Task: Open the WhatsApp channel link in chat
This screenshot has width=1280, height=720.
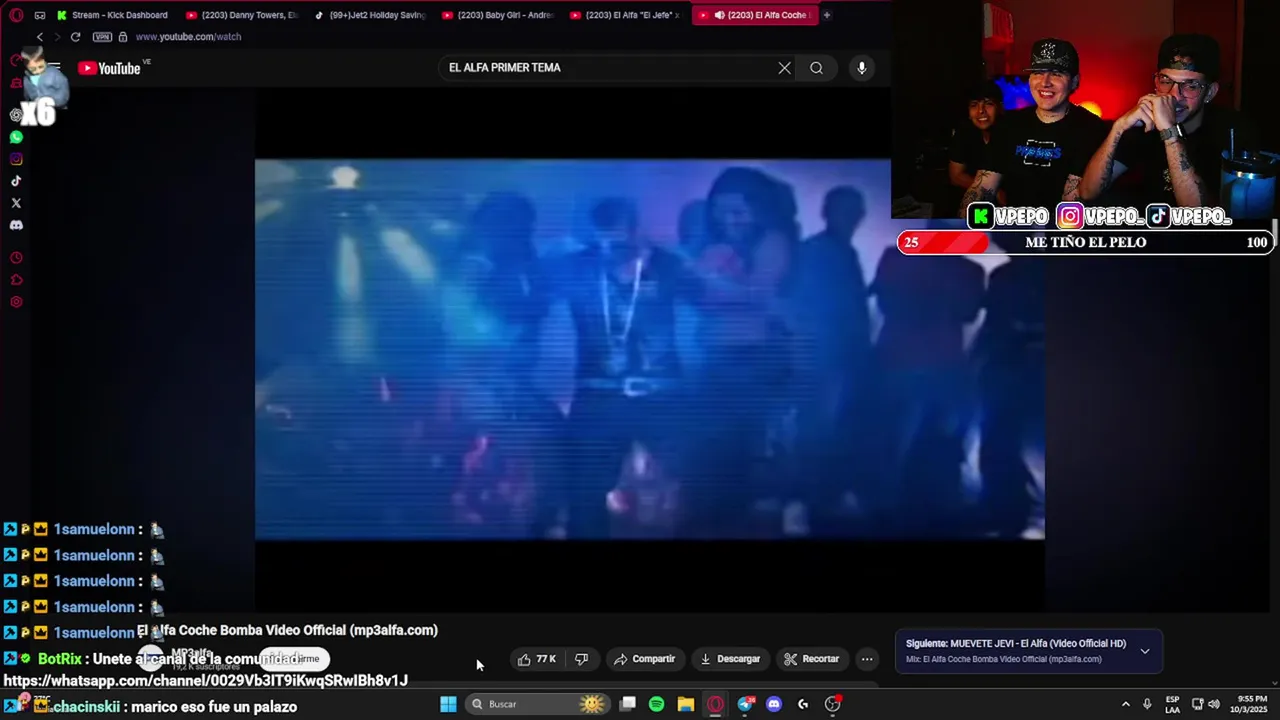Action: [205, 681]
